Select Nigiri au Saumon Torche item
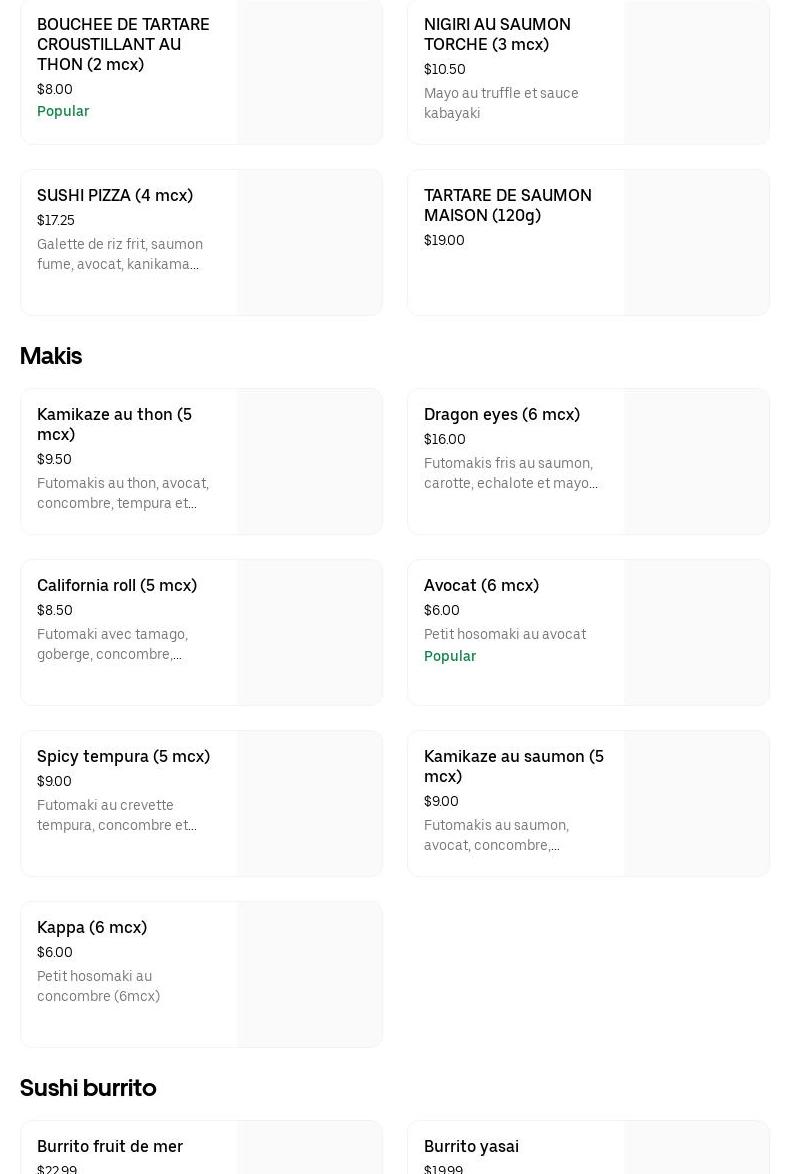The height and width of the screenshot is (1174, 804). coord(497,34)
